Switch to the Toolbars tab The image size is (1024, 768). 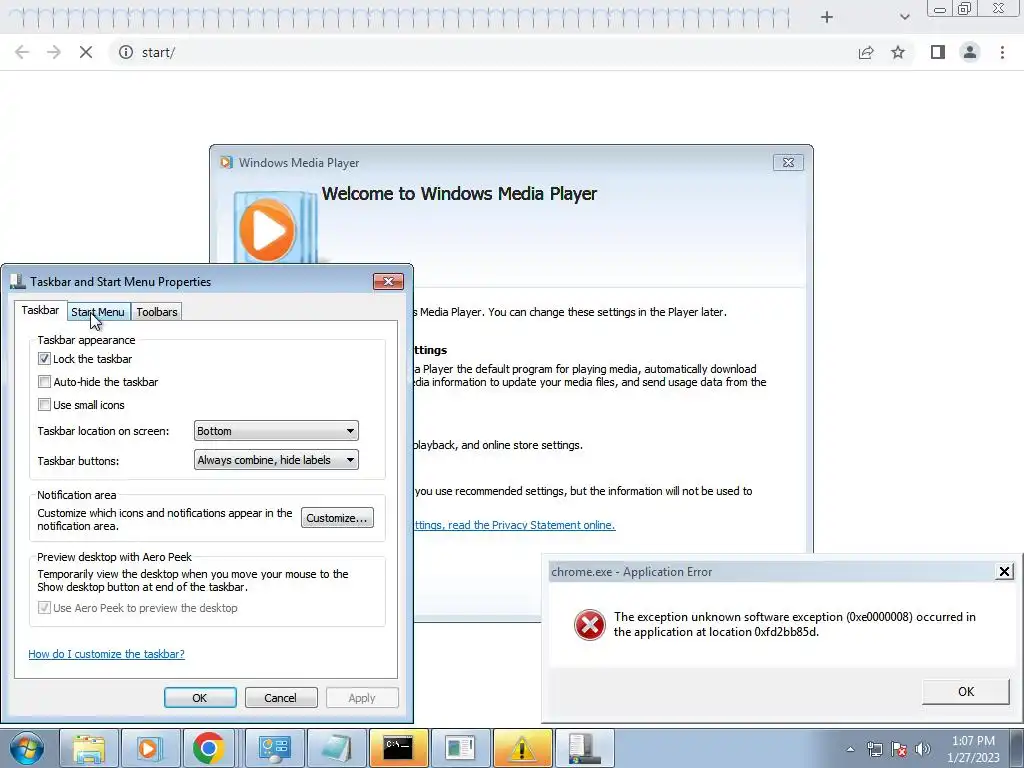157,312
